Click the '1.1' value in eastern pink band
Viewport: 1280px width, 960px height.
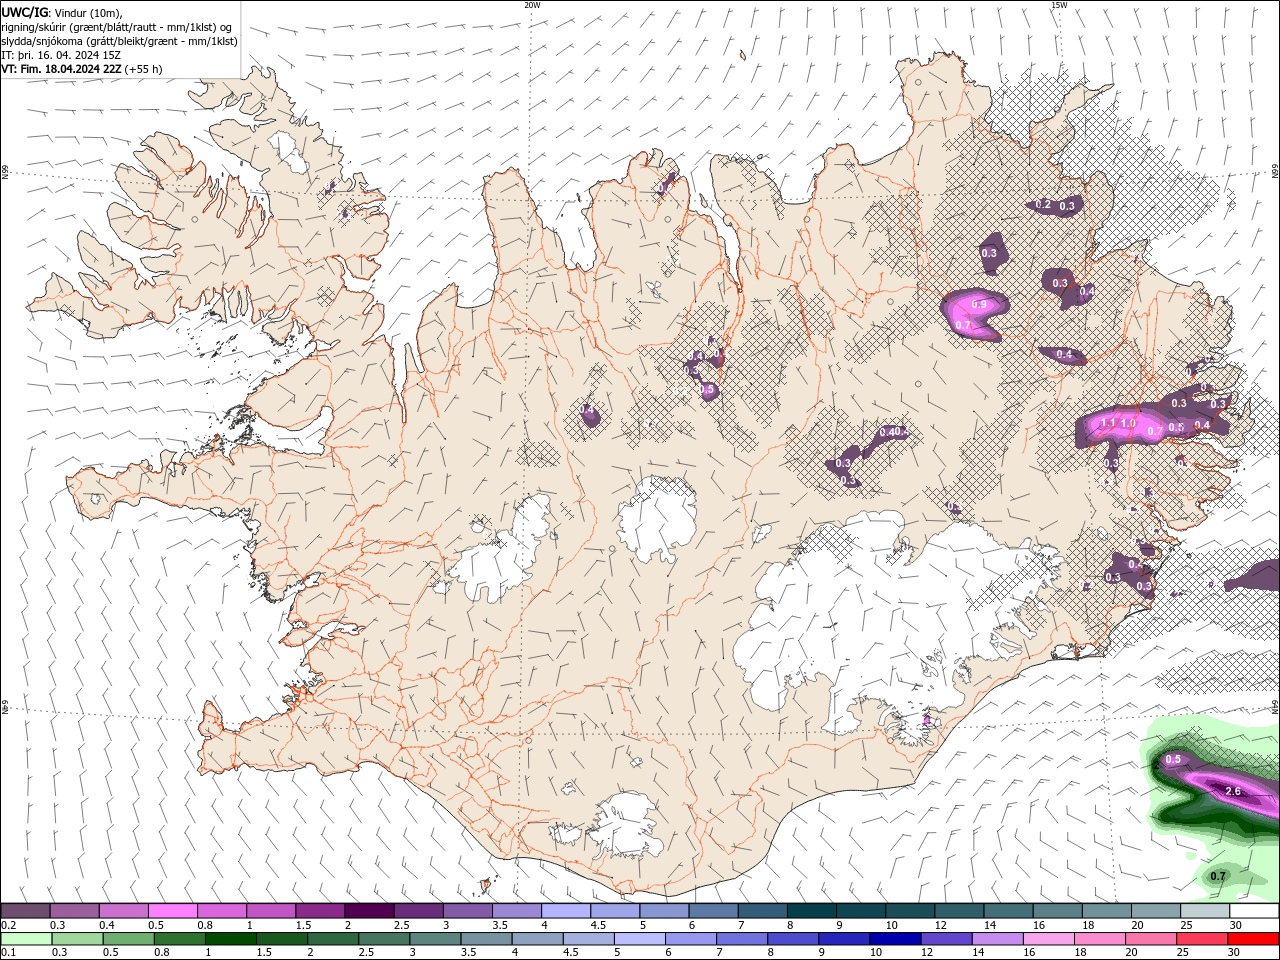click(1107, 423)
